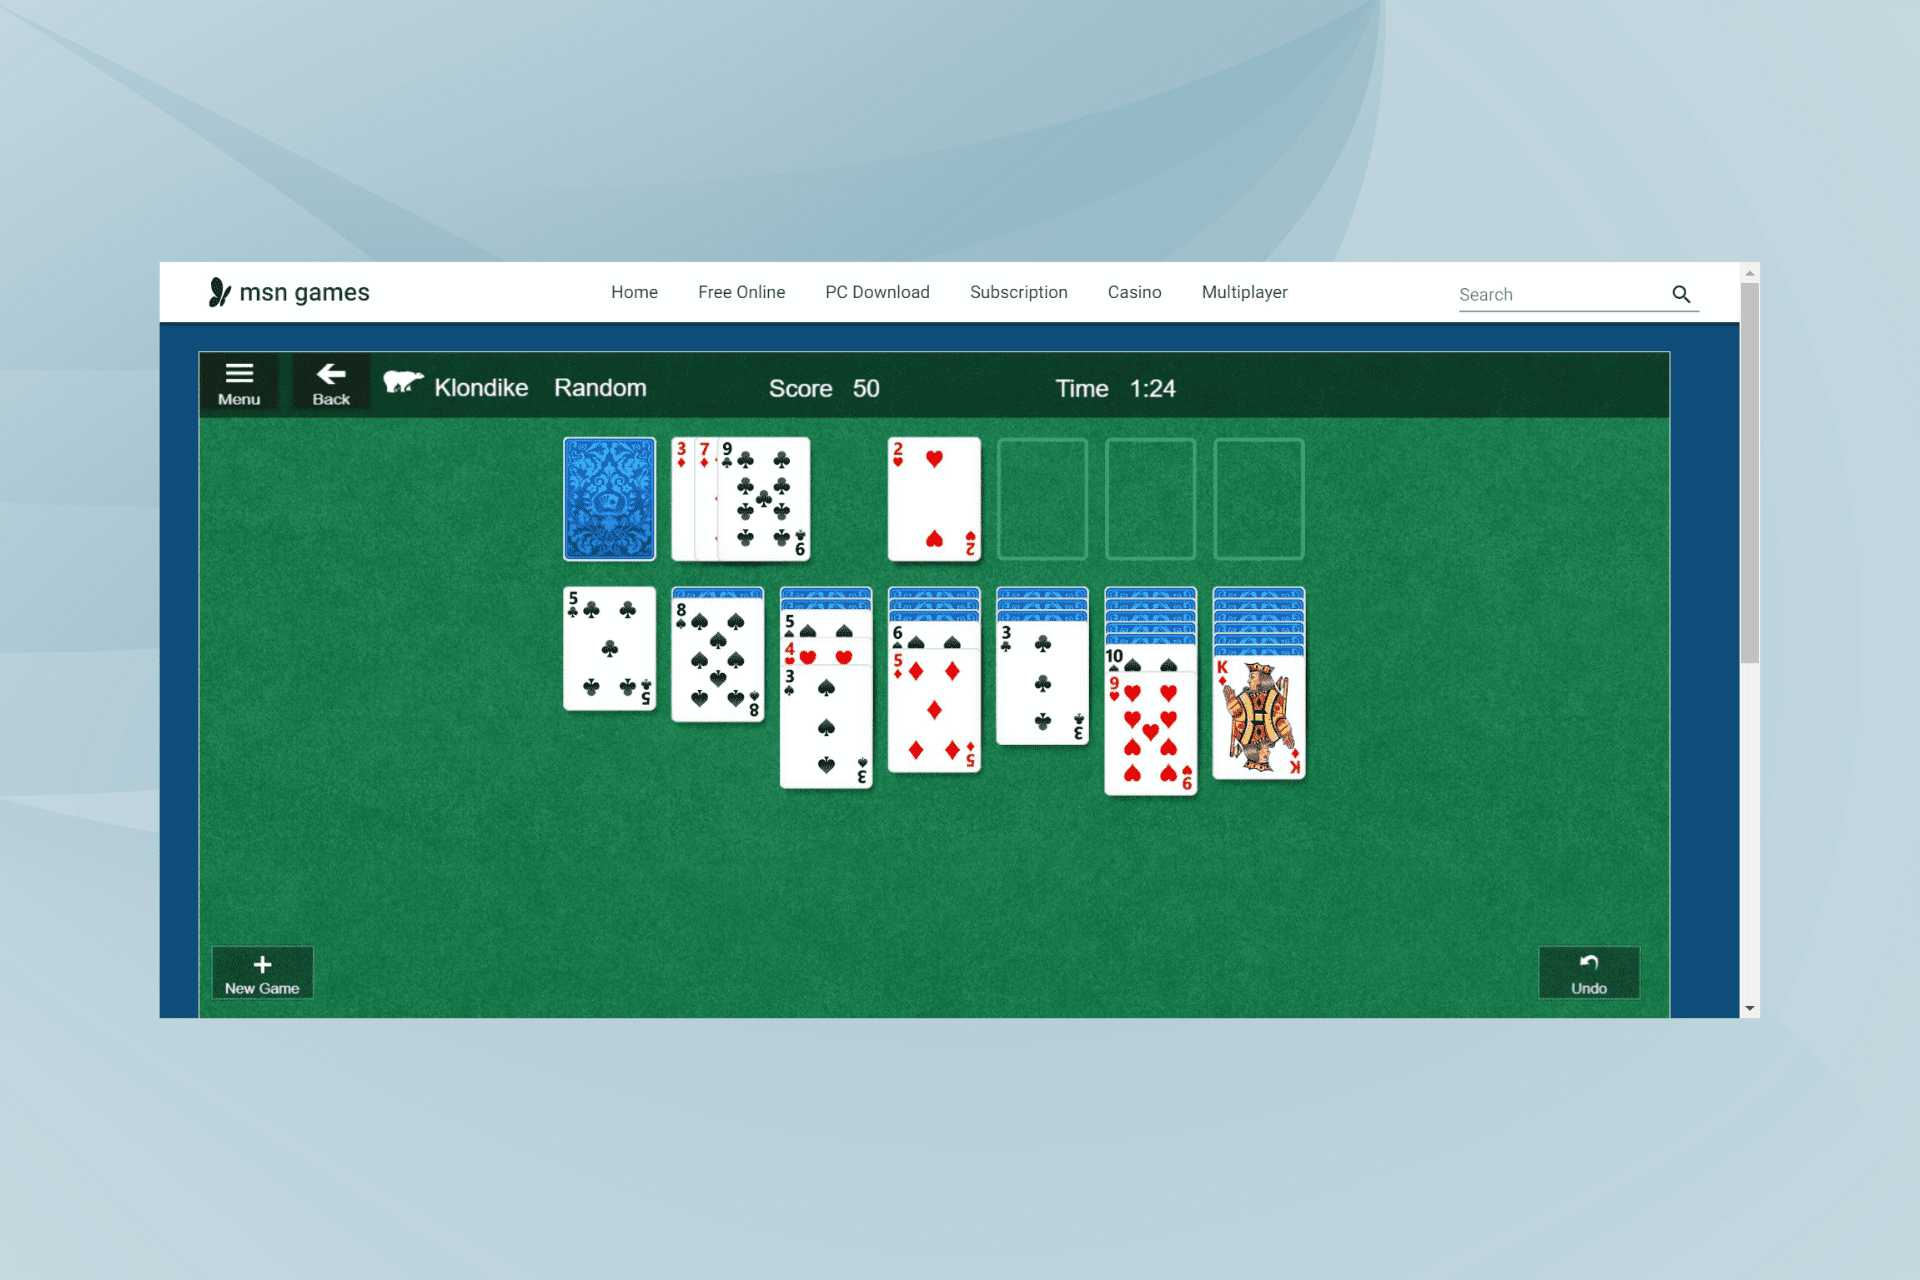Image resolution: width=1920 pixels, height=1280 pixels.
Task: Click the Search magnifier icon
Action: click(x=1681, y=293)
